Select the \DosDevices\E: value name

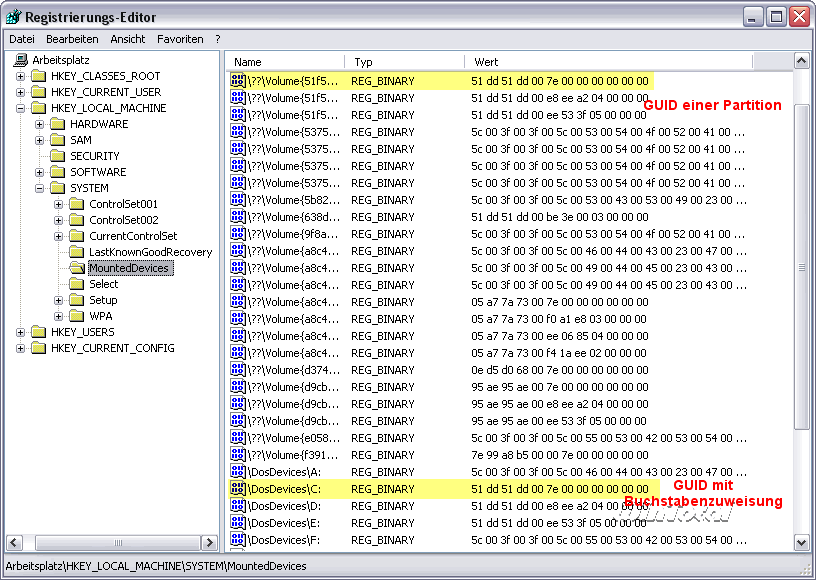pos(284,523)
